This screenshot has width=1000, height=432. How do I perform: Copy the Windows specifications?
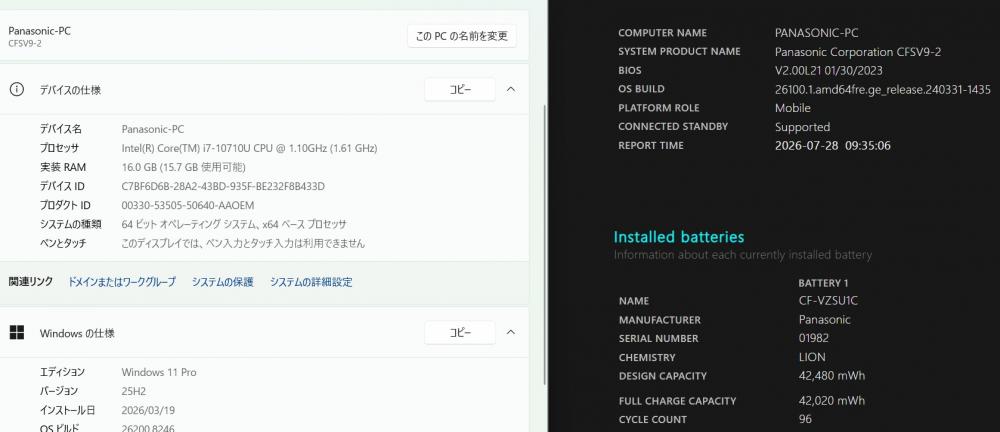pyautogui.click(x=460, y=332)
